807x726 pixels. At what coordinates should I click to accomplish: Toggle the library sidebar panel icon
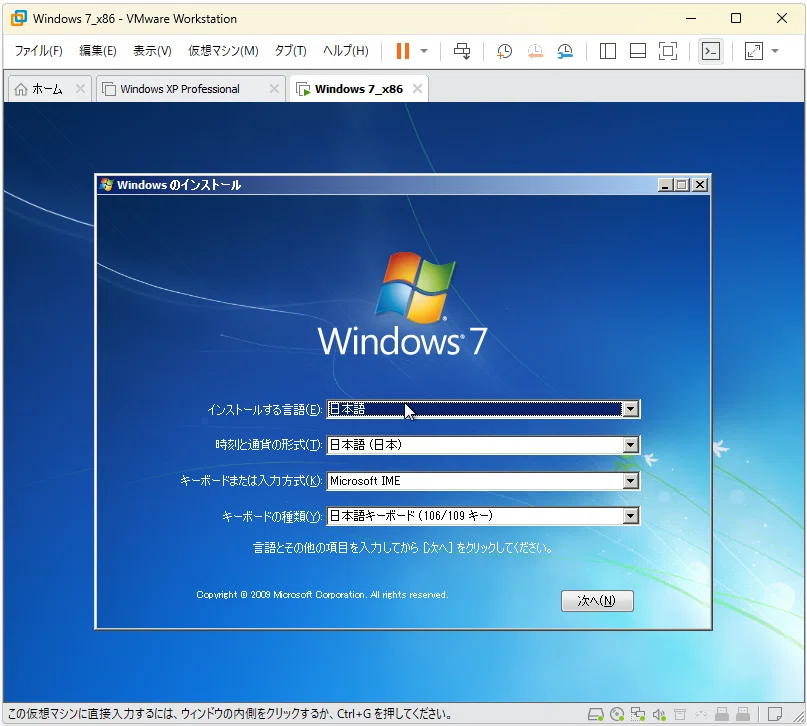pyautogui.click(x=608, y=51)
